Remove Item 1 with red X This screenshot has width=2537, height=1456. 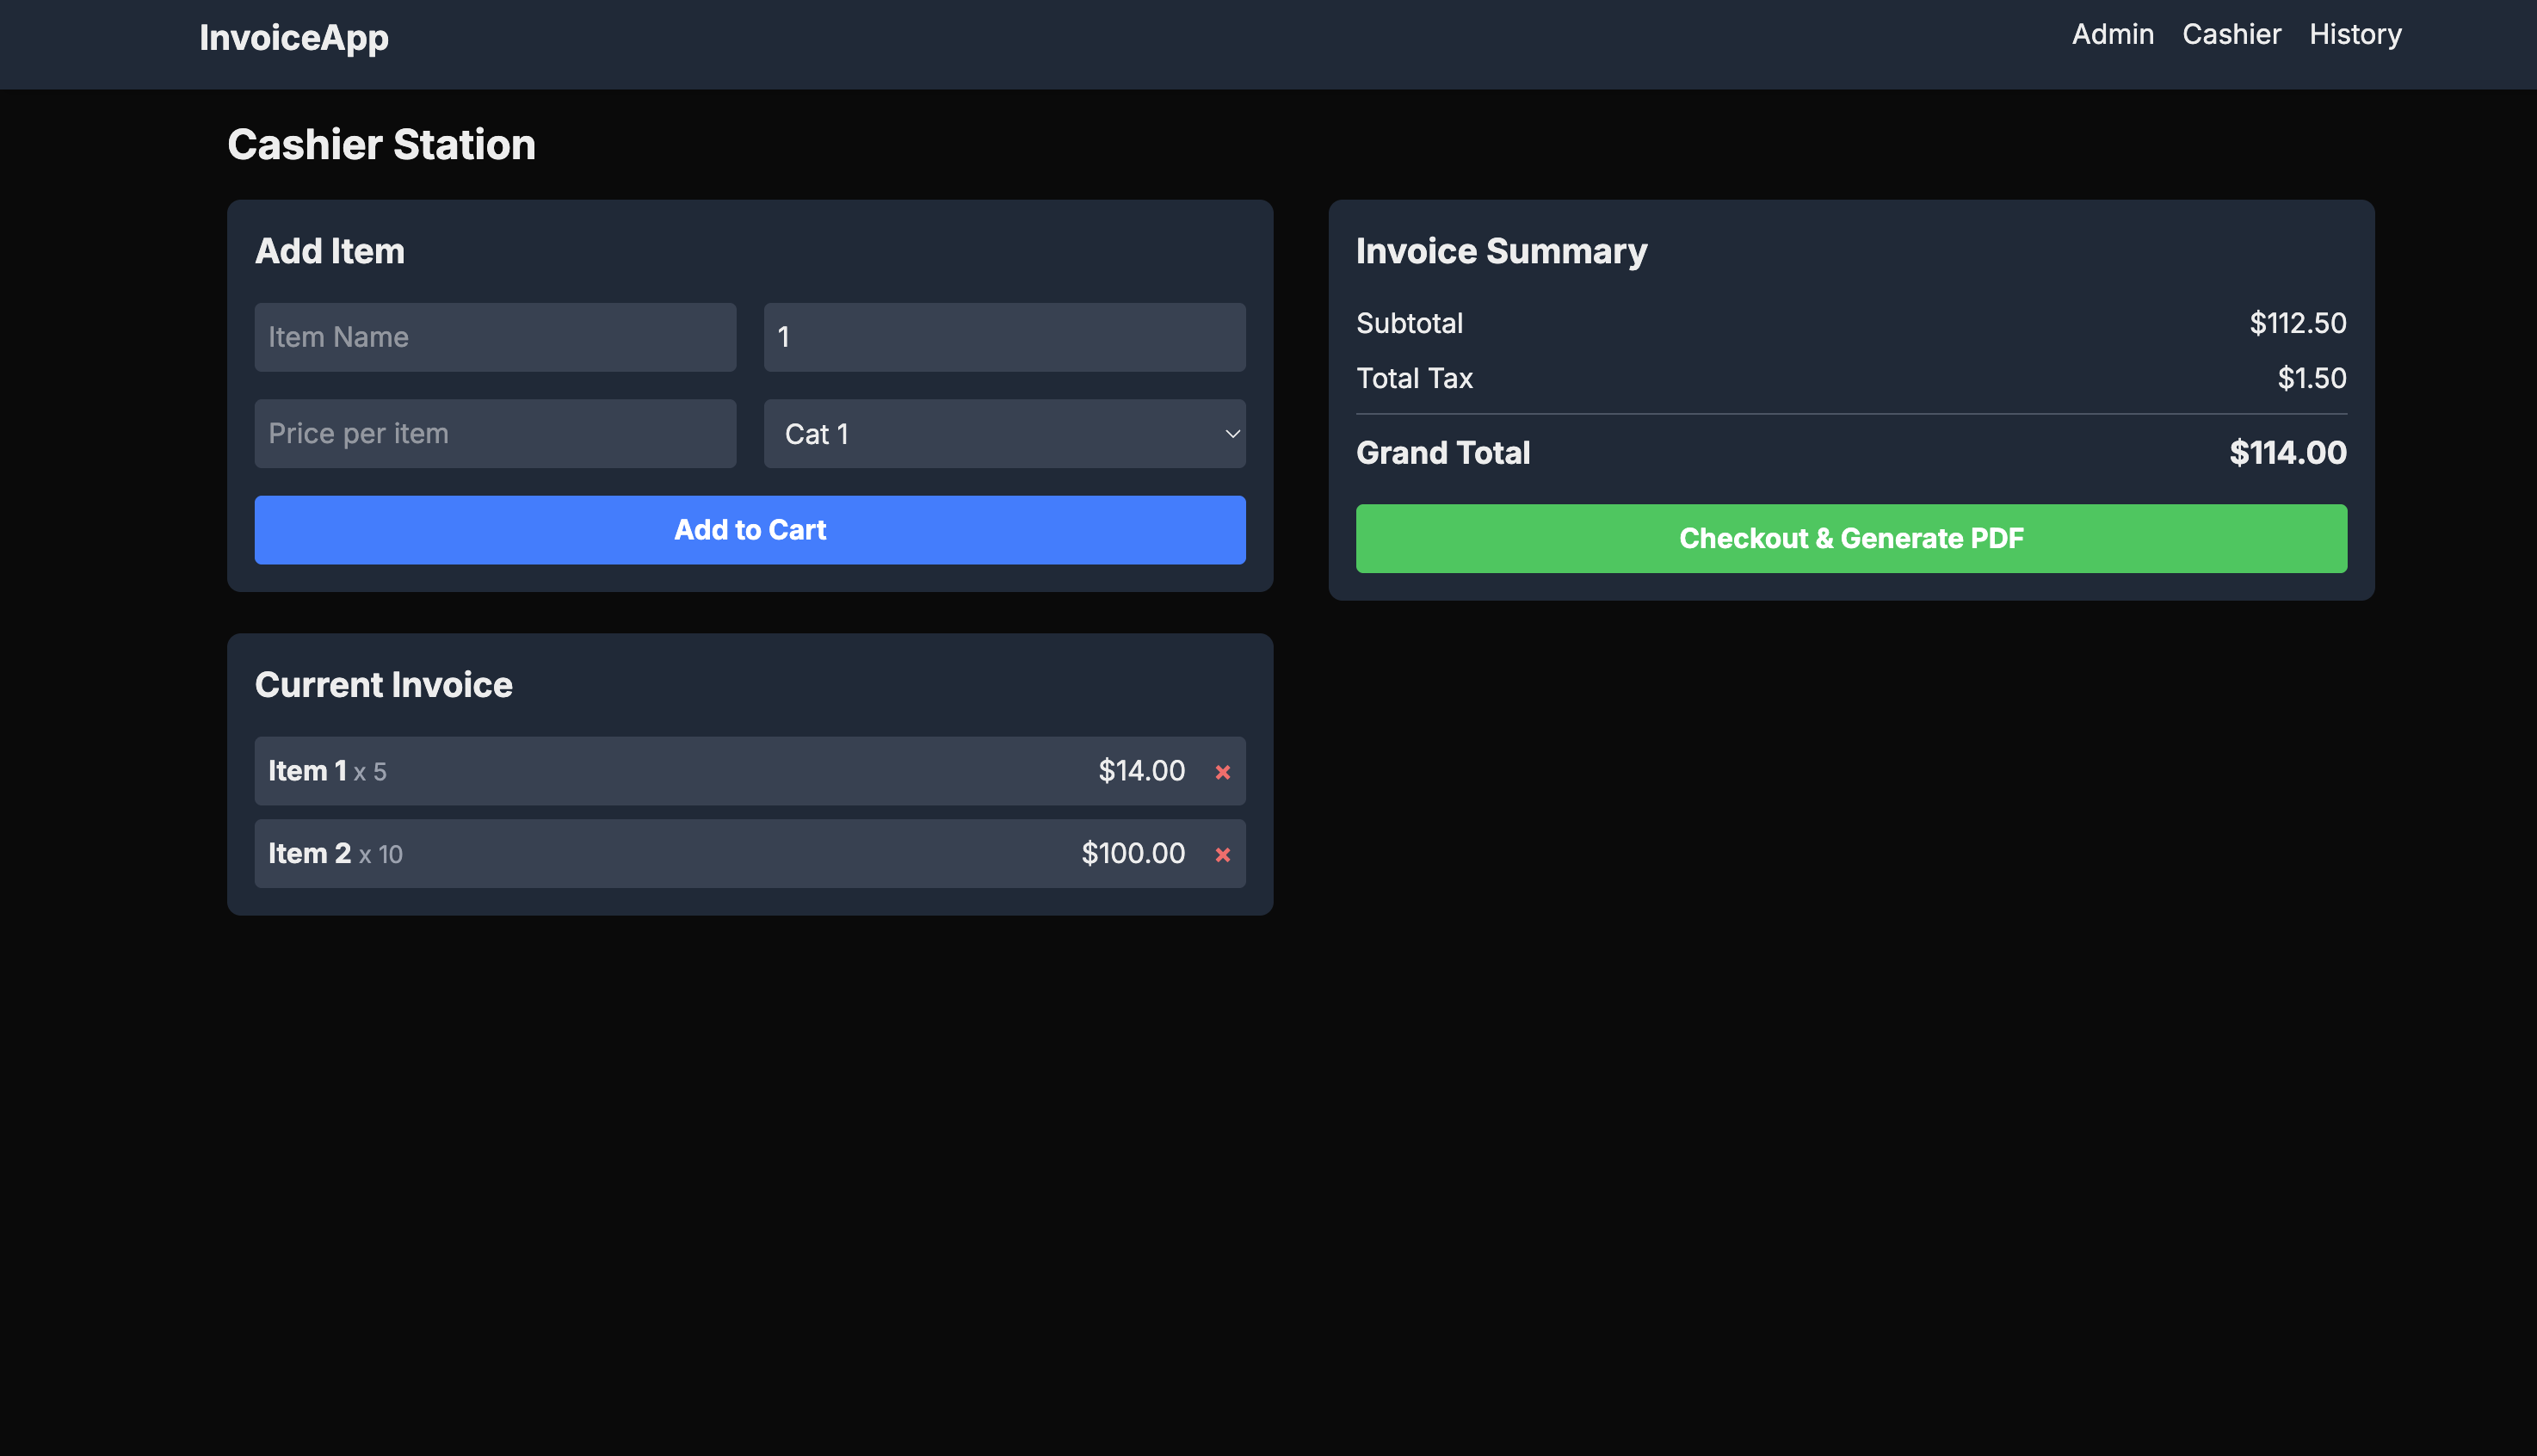pyautogui.click(x=1222, y=772)
